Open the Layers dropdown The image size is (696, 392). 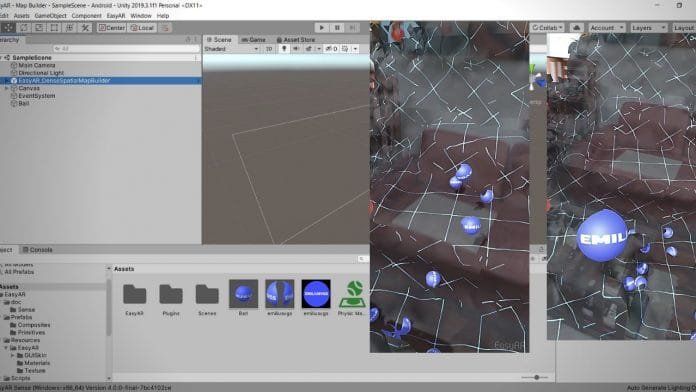click(x=649, y=28)
